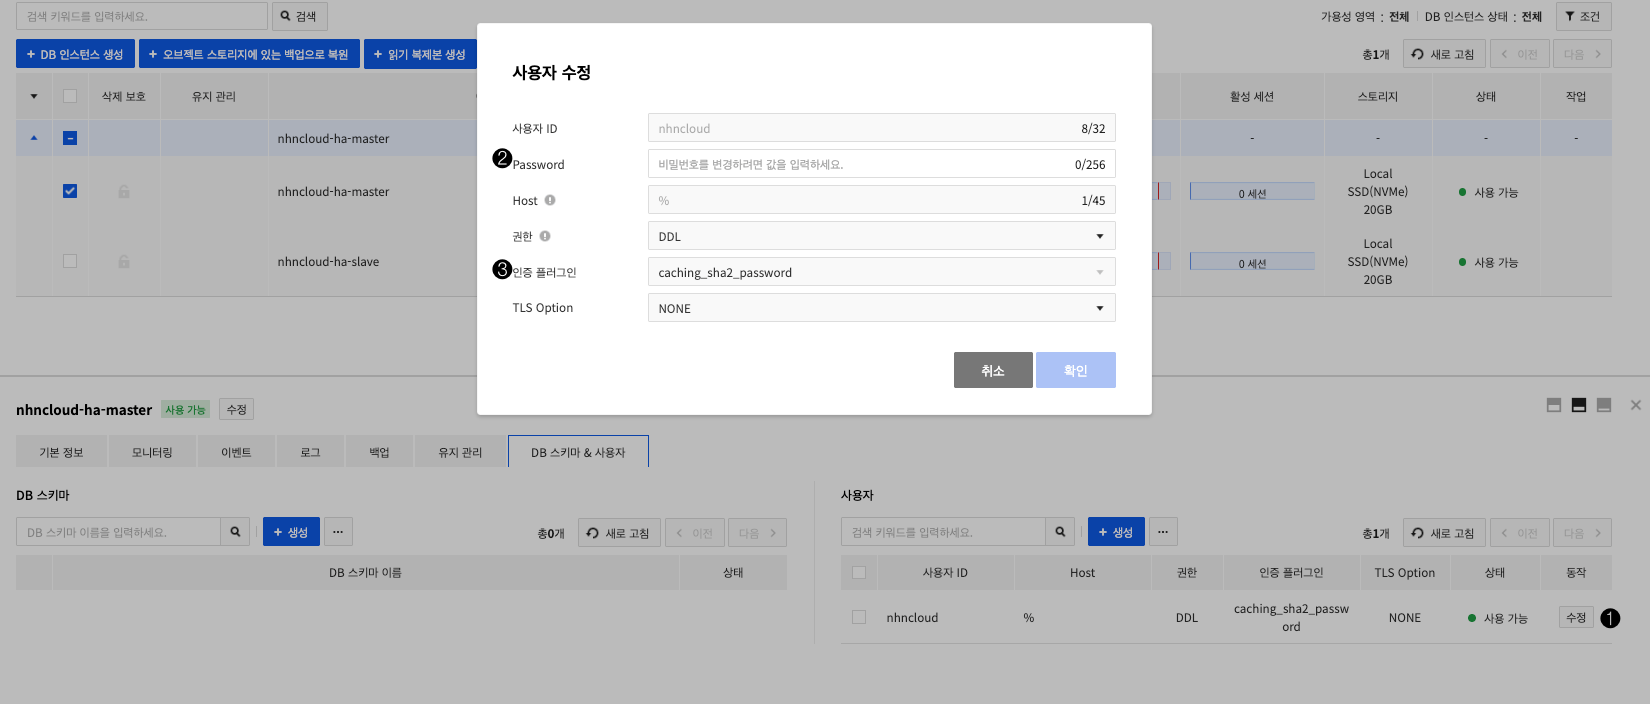Click the search magnifier button for instances

click(300, 16)
